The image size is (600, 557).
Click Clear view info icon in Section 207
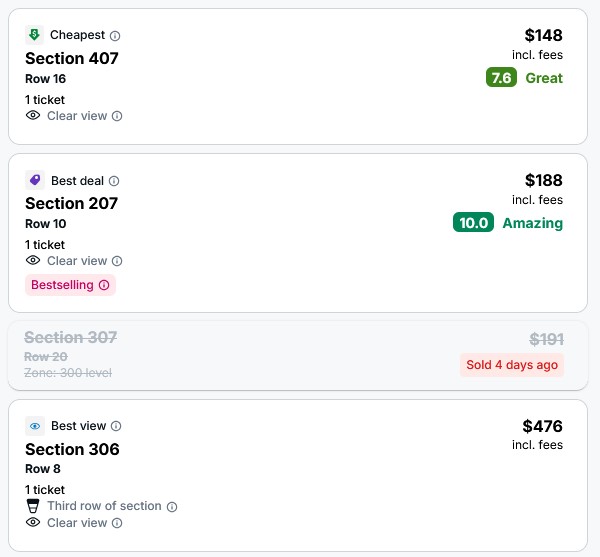point(117,261)
